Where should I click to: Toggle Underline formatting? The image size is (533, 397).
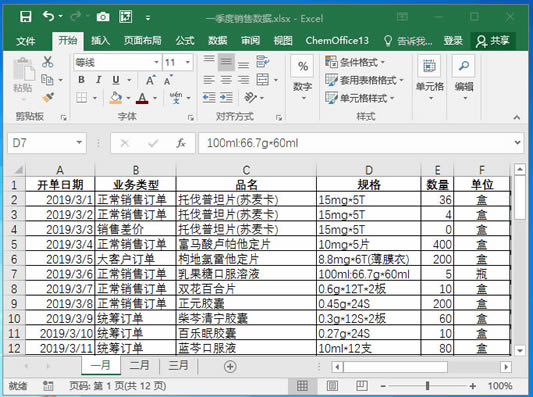point(116,80)
